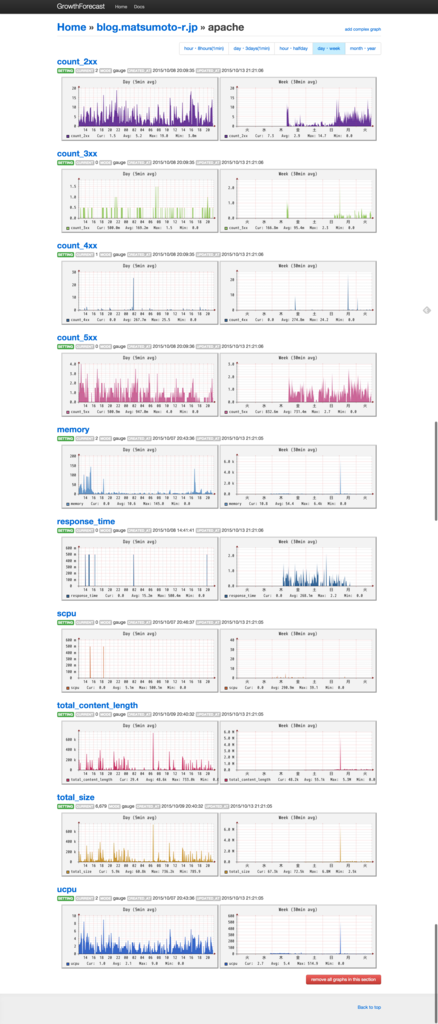Click the vertical page scrollbar thumb
Screen dimensions: 438x1024
(x=436, y=471)
